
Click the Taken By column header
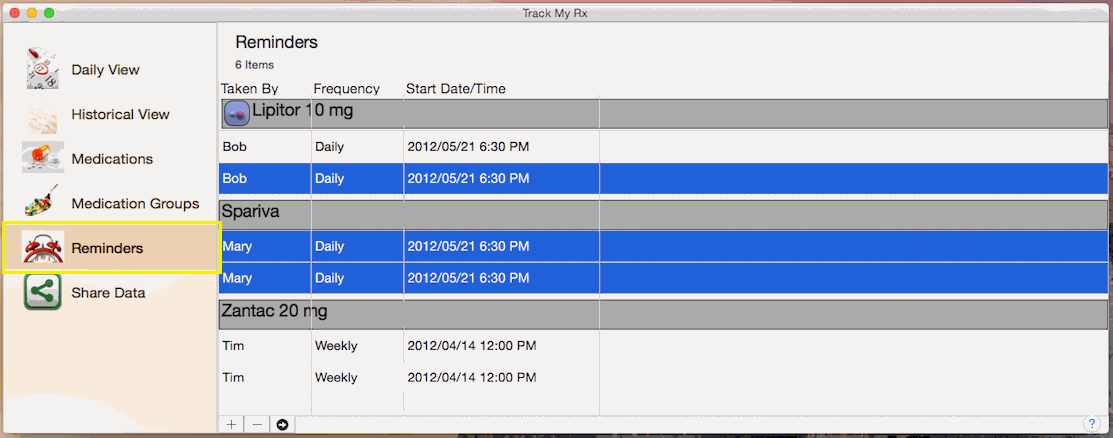(249, 89)
